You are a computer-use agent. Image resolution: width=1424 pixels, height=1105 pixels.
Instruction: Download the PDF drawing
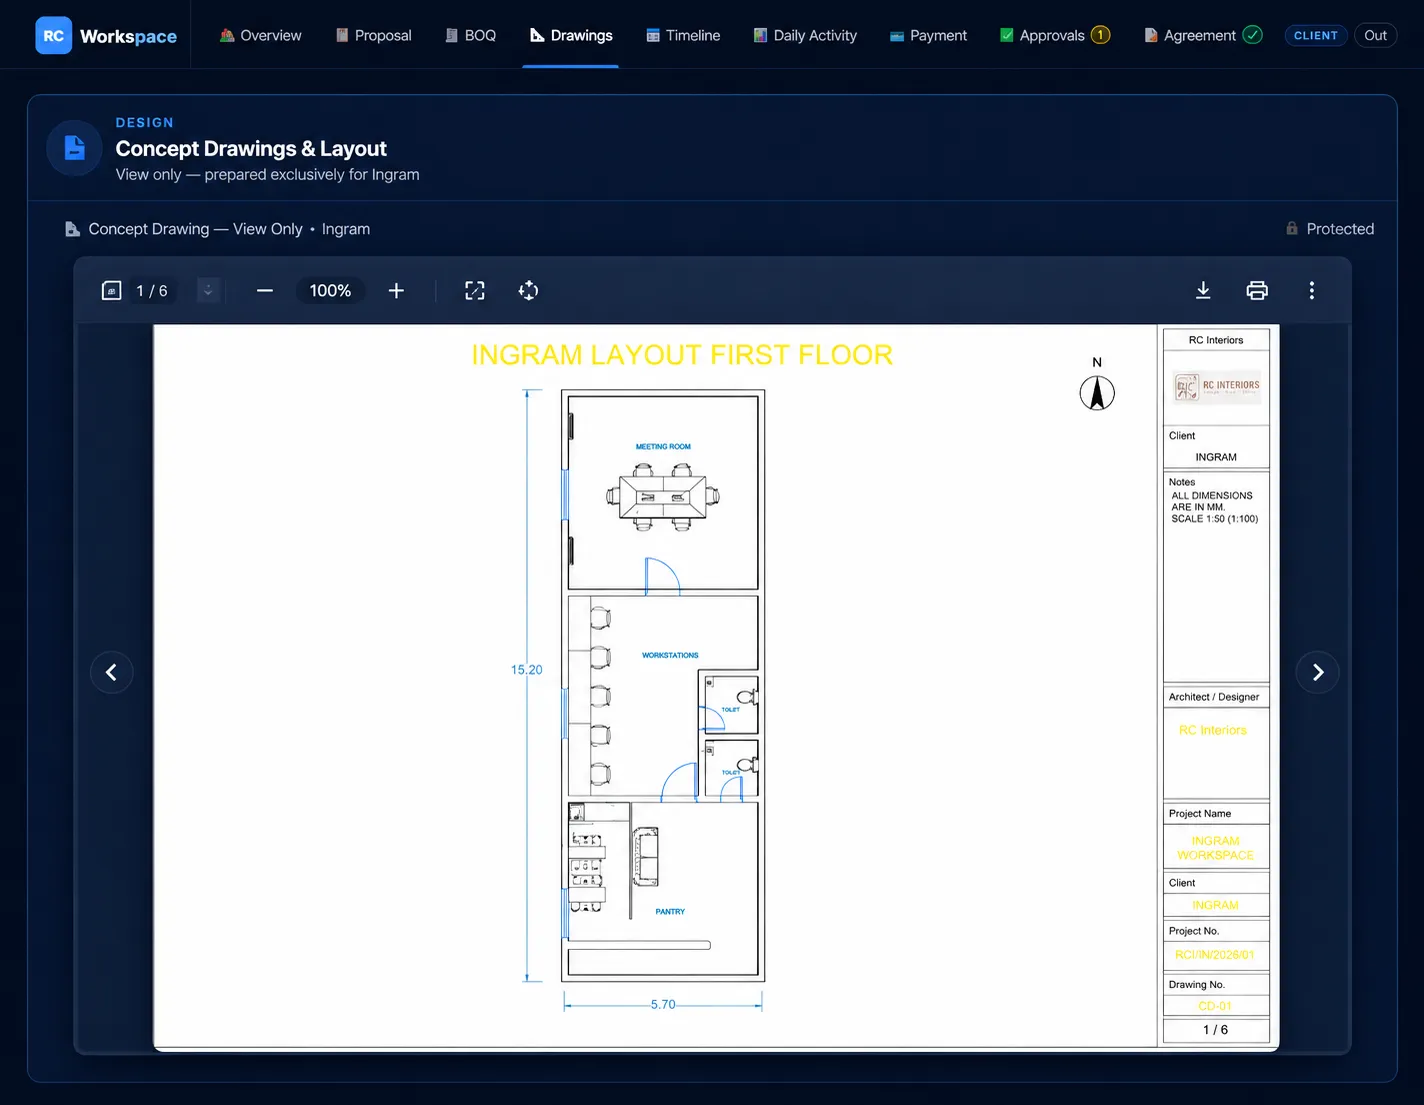point(1203,291)
